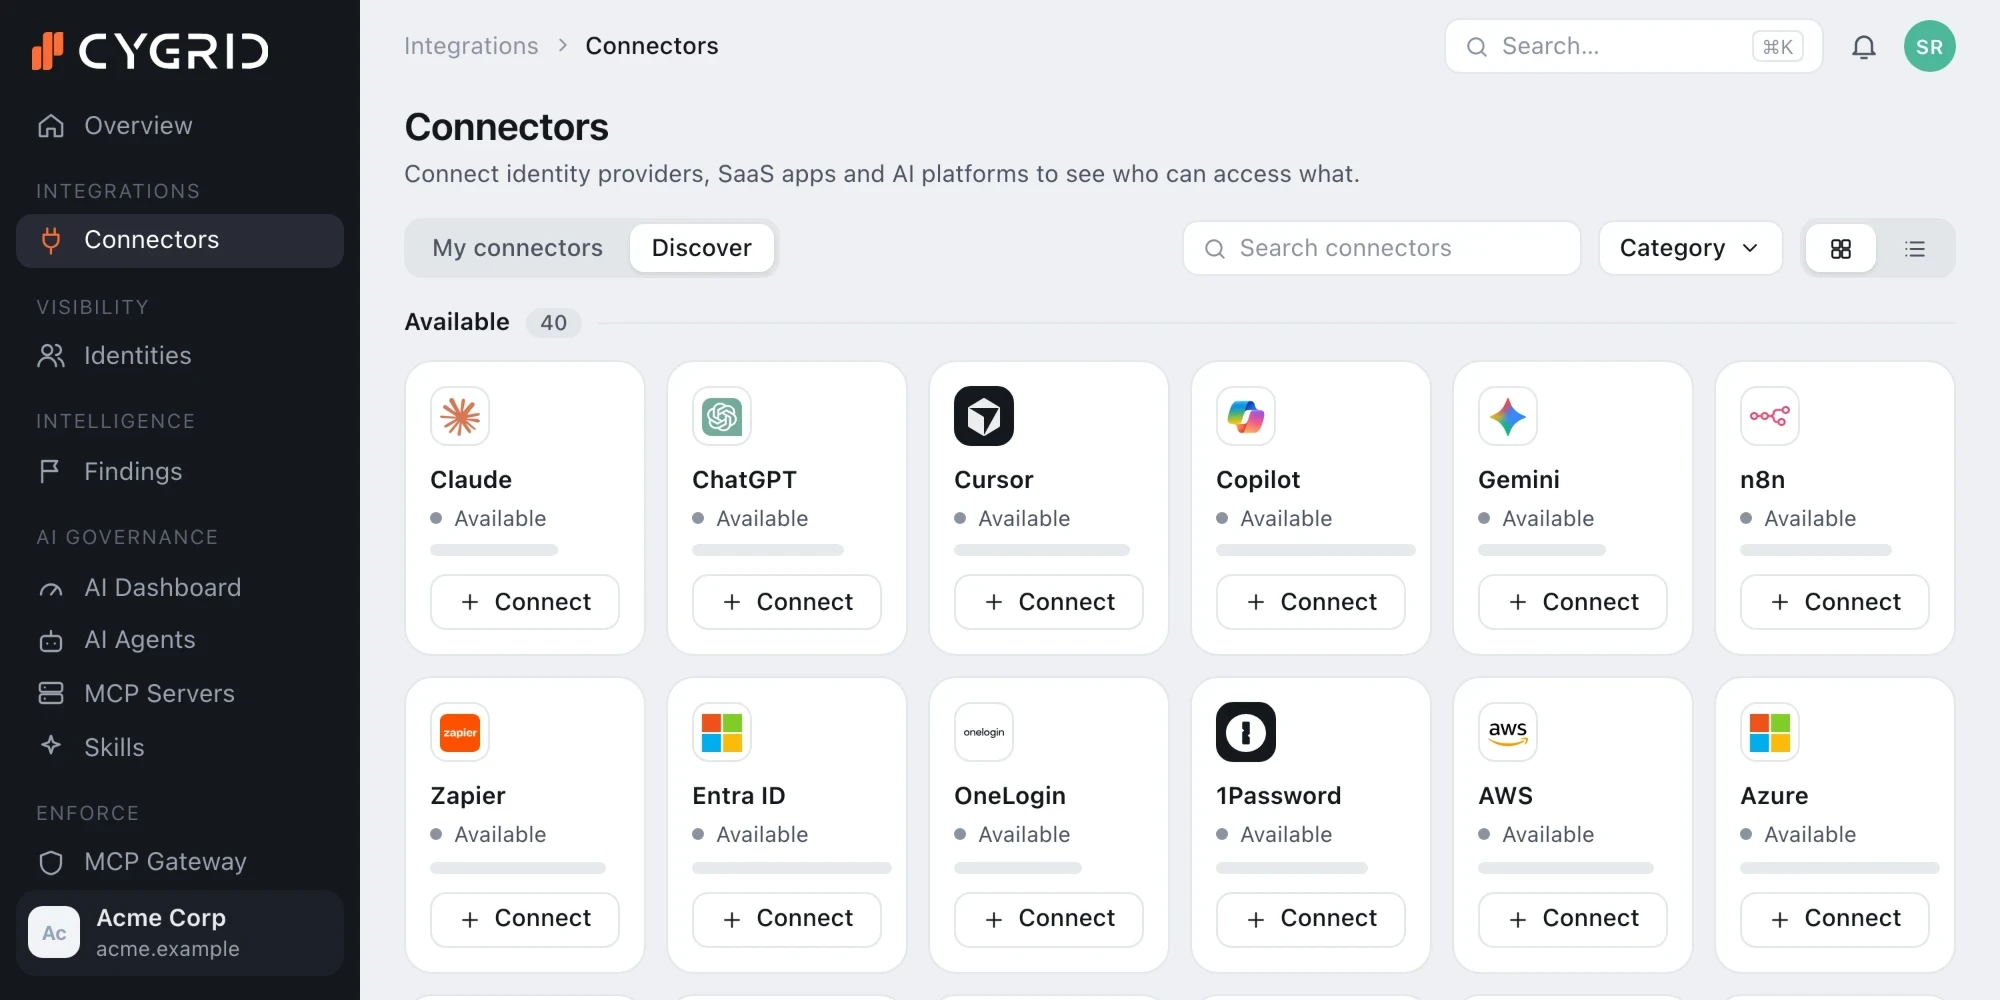Open AI Dashboard in the sidebar
Image resolution: width=2000 pixels, height=1000 pixels.
[180, 588]
